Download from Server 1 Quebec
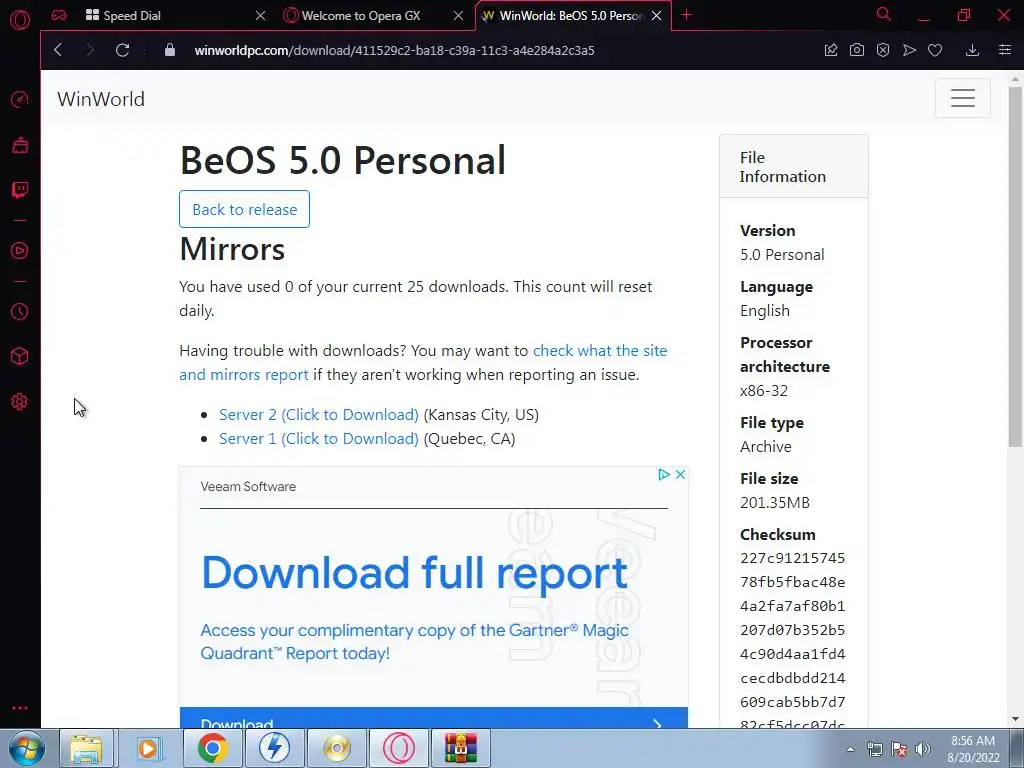Viewport: 1024px width, 768px height. click(x=319, y=439)
